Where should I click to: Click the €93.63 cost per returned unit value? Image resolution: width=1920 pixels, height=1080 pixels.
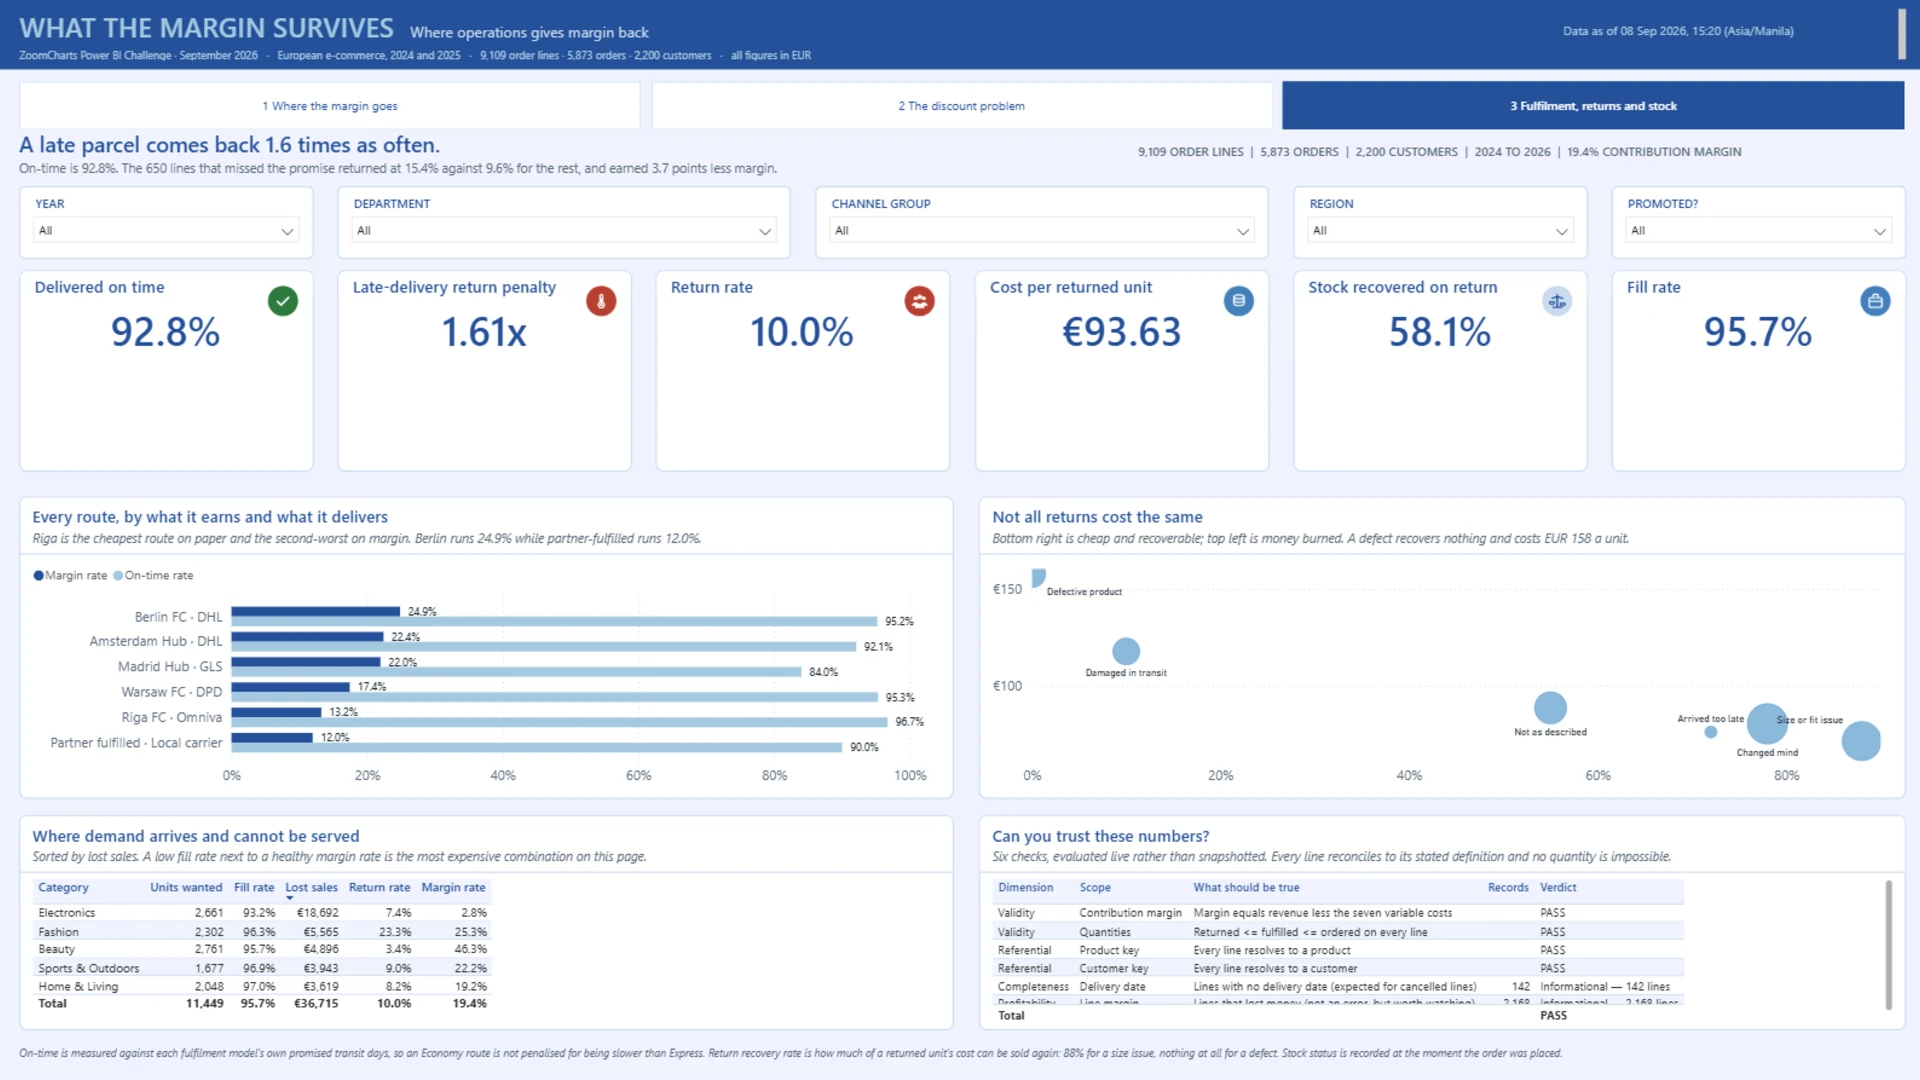click(1121, 332)
